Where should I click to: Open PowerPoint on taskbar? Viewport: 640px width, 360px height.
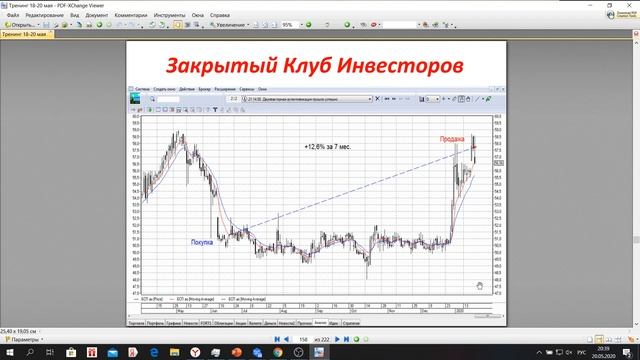pos(237,352)
